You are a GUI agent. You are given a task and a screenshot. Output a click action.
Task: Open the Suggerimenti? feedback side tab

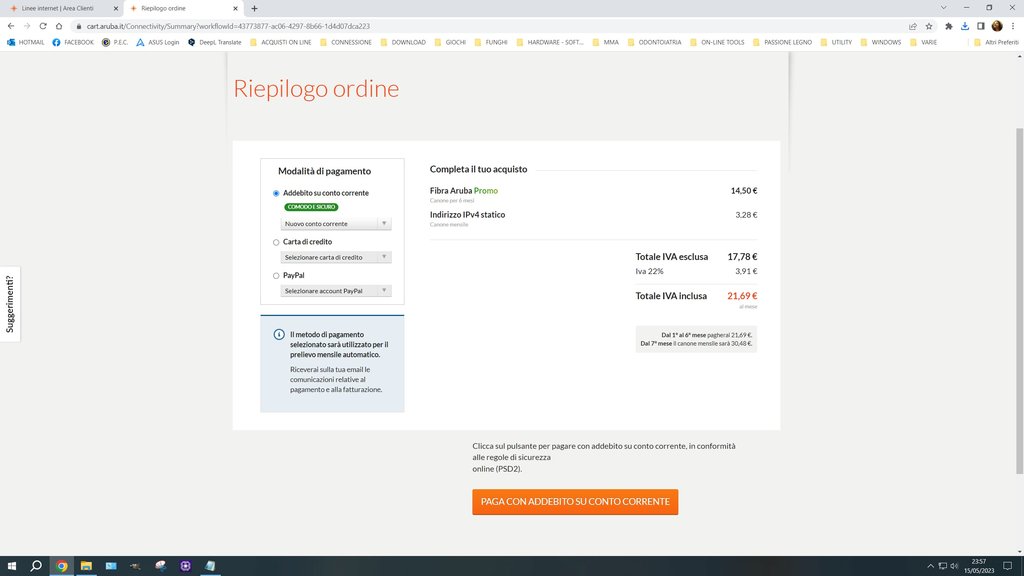tap(10, 304)
